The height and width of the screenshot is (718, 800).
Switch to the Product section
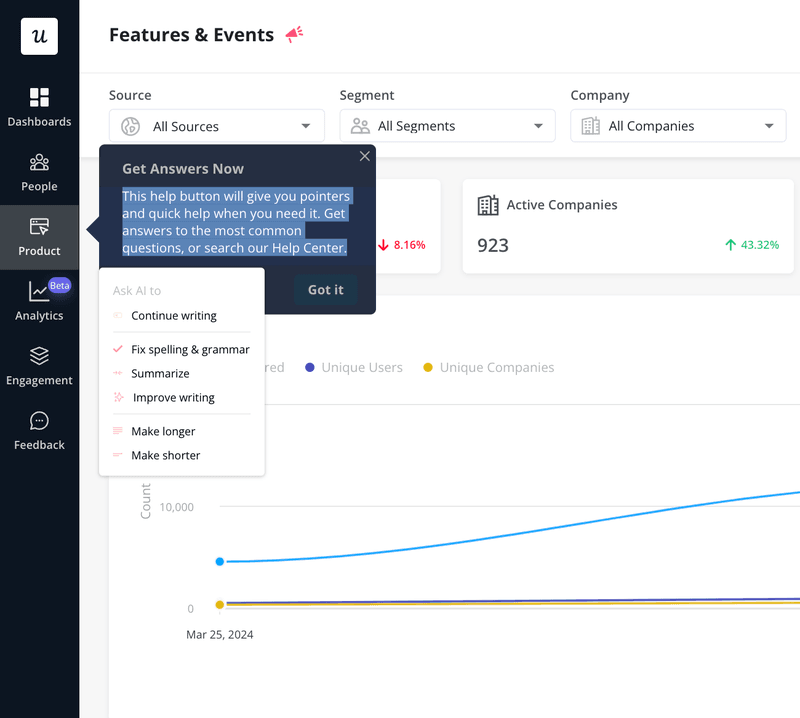coord(39,237)
